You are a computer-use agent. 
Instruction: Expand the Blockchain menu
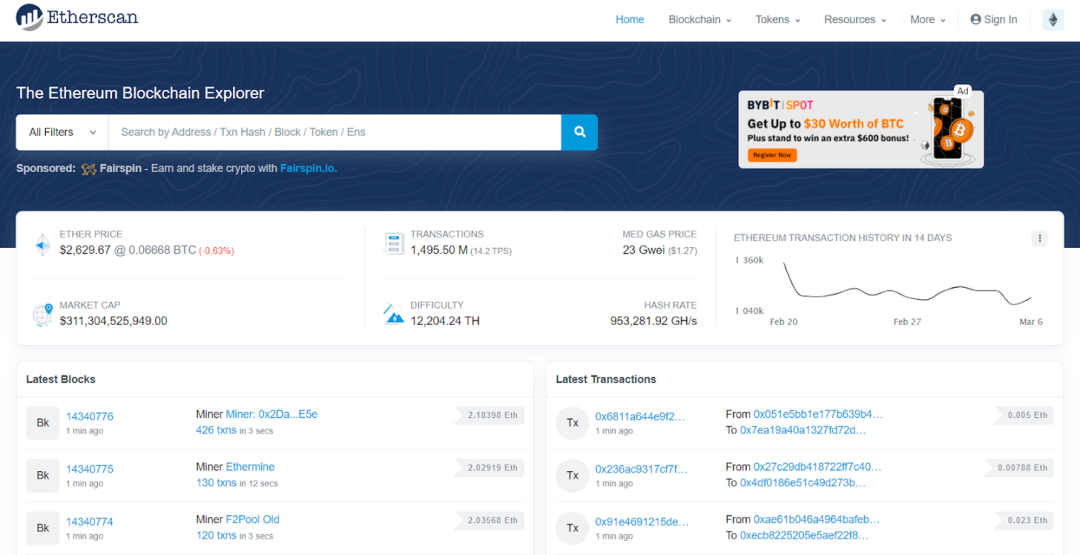coord(700,20)
